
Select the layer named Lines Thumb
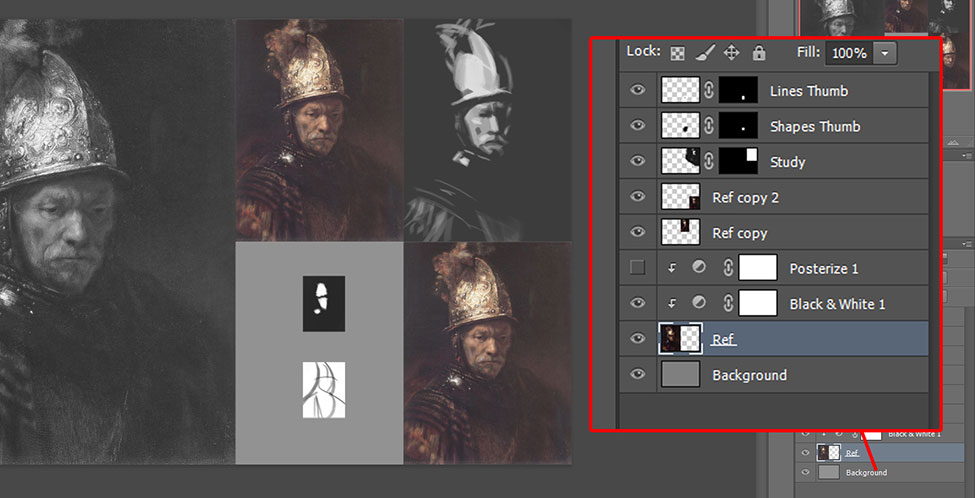808,91
